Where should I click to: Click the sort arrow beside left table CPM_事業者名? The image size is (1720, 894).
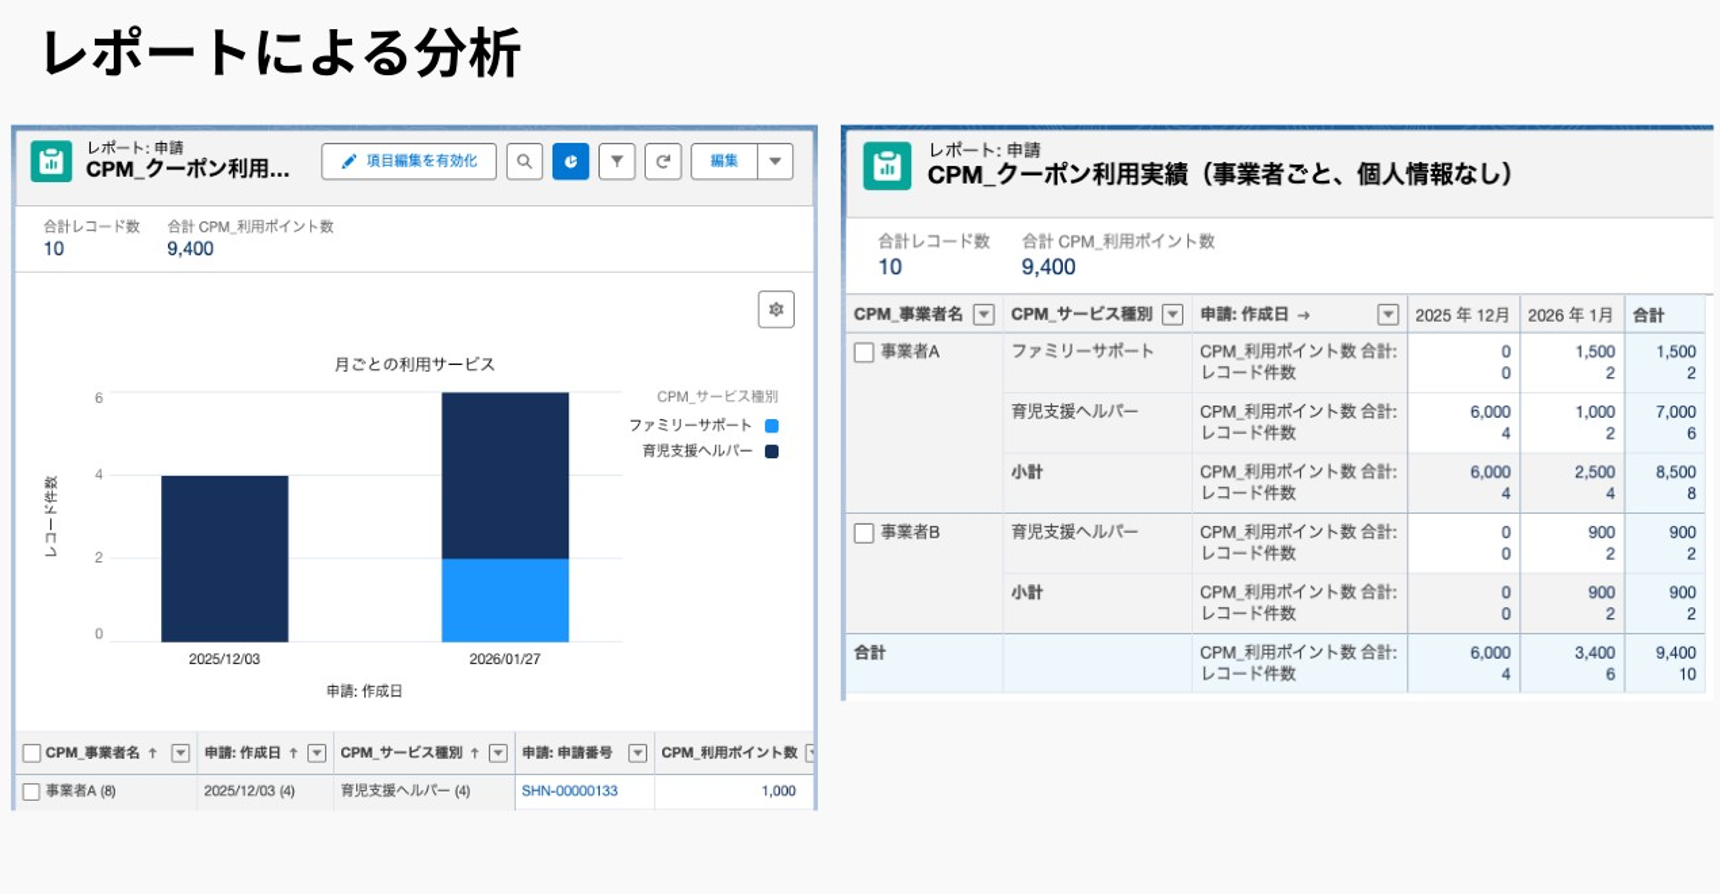[153, 753]
